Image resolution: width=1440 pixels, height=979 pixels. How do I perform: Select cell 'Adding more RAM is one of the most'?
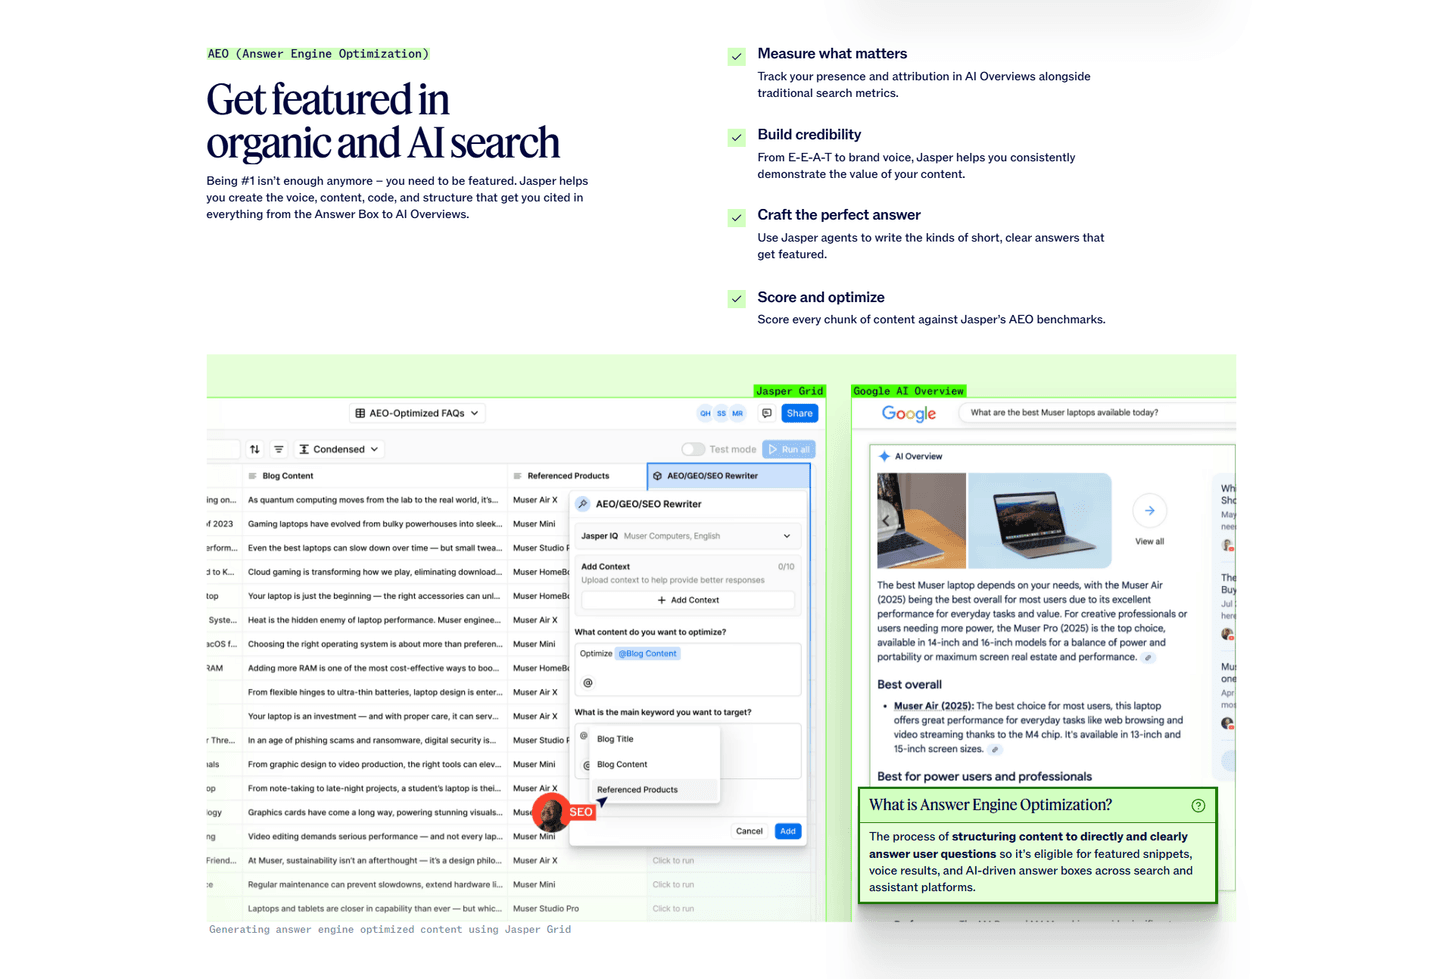pyautogui.click(x=375, y=668)
